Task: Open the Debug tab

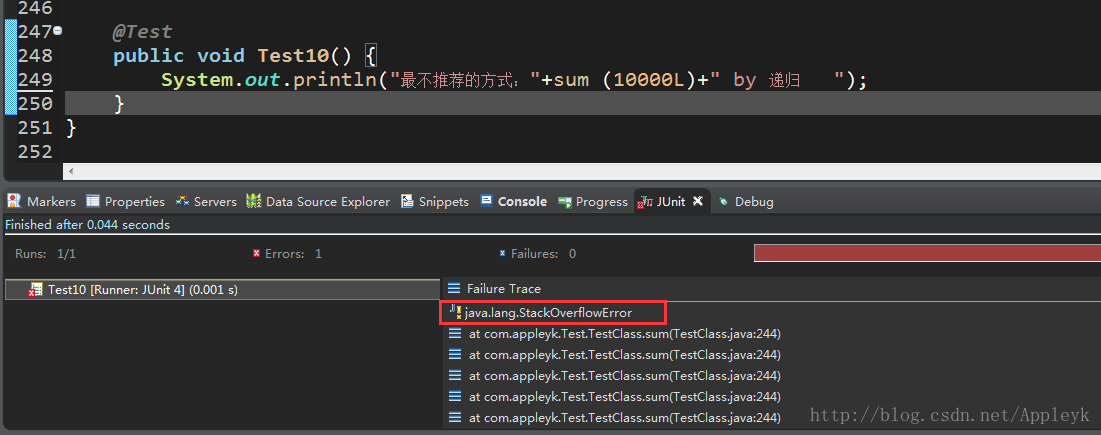Action: coord(746,201)
